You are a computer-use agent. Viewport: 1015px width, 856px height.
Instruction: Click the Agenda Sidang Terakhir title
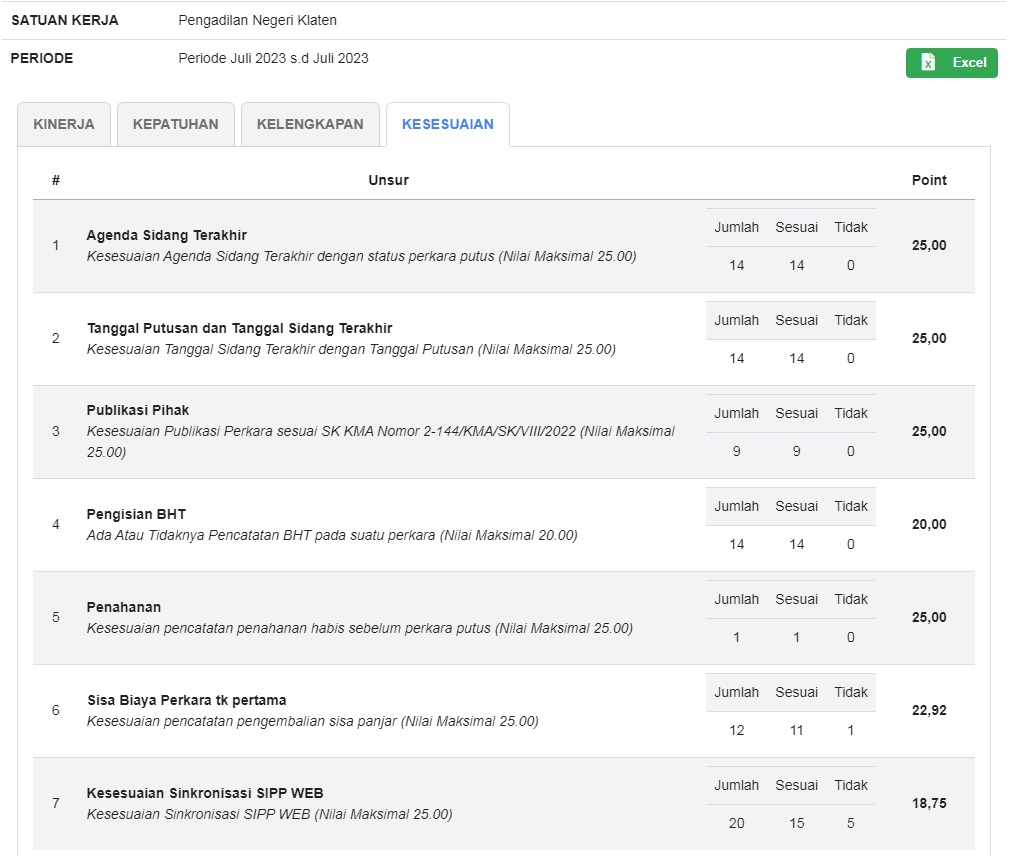coord(166,235)
